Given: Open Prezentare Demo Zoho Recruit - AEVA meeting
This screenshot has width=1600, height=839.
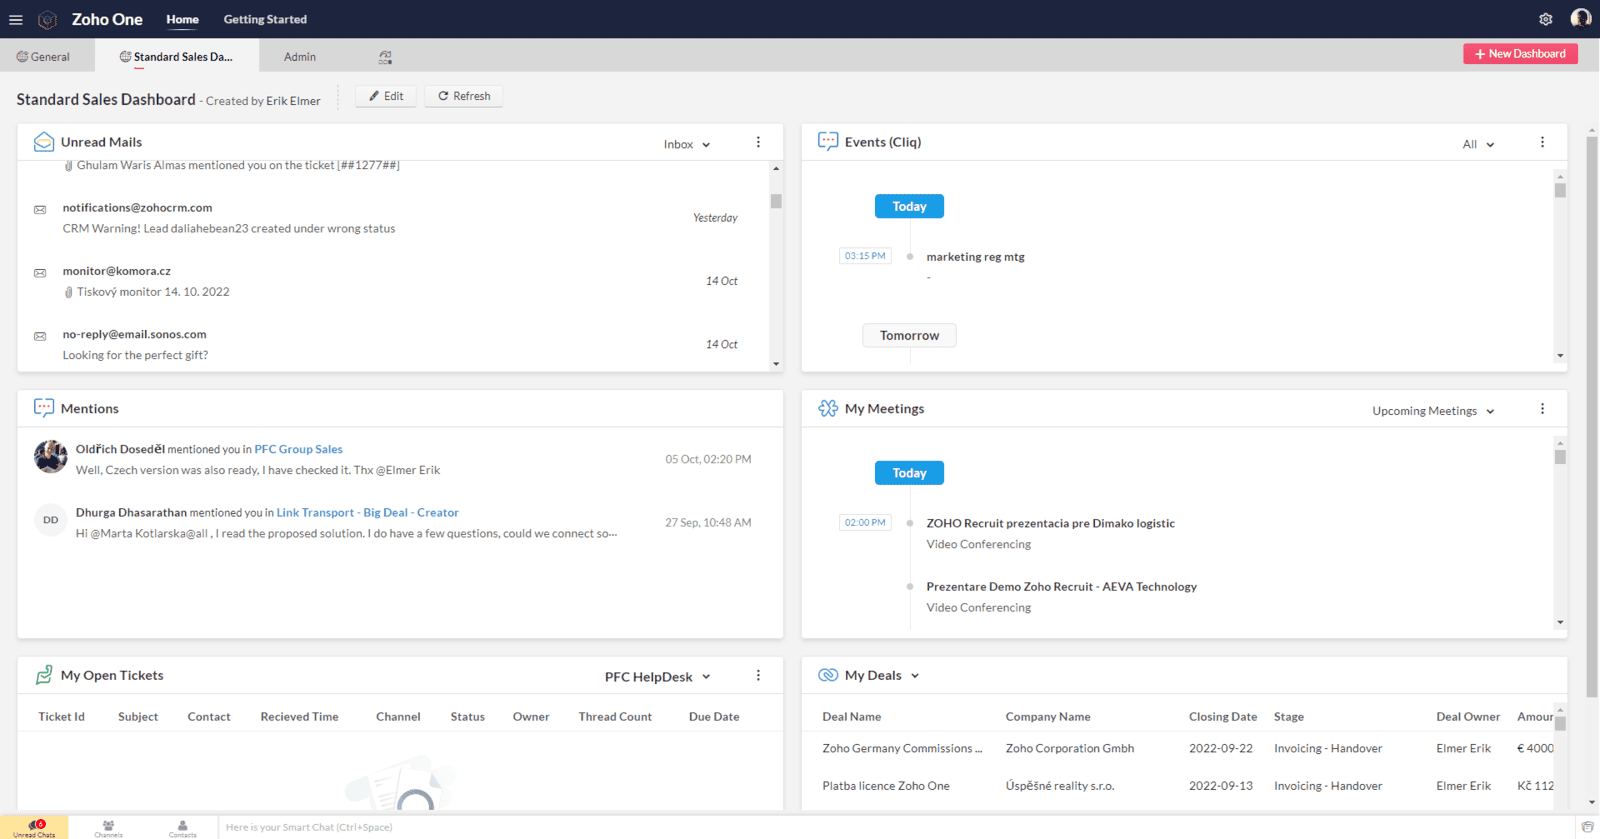Looking at the screenshot, I should click(x=1061, y=587).
